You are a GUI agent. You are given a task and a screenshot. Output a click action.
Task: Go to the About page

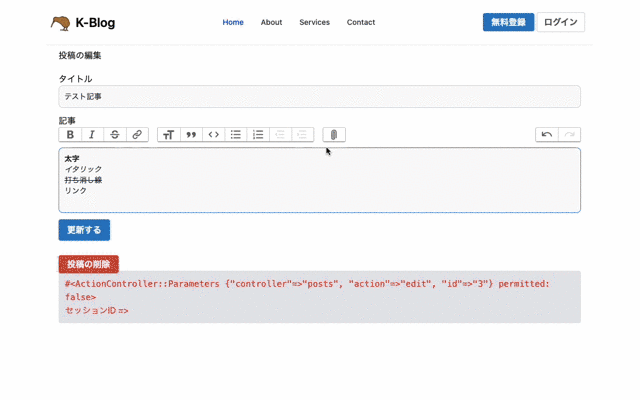point(271,22)
